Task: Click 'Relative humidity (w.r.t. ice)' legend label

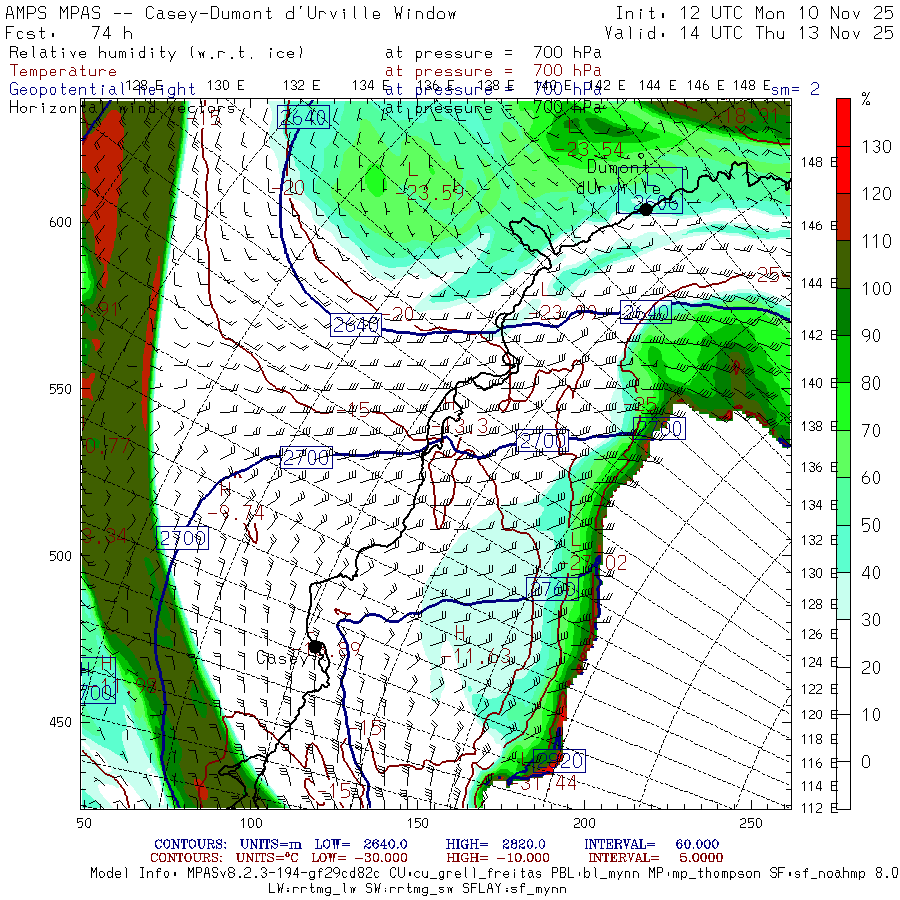Action: pos(156,53)
